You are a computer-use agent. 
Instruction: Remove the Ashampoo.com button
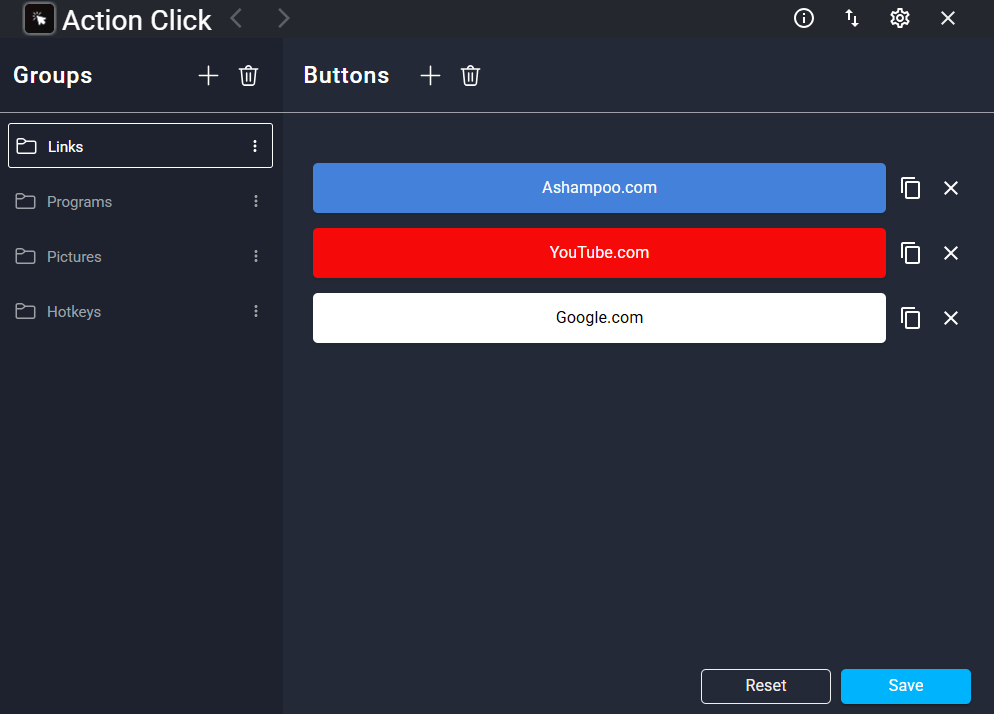[x=950, y=188]
